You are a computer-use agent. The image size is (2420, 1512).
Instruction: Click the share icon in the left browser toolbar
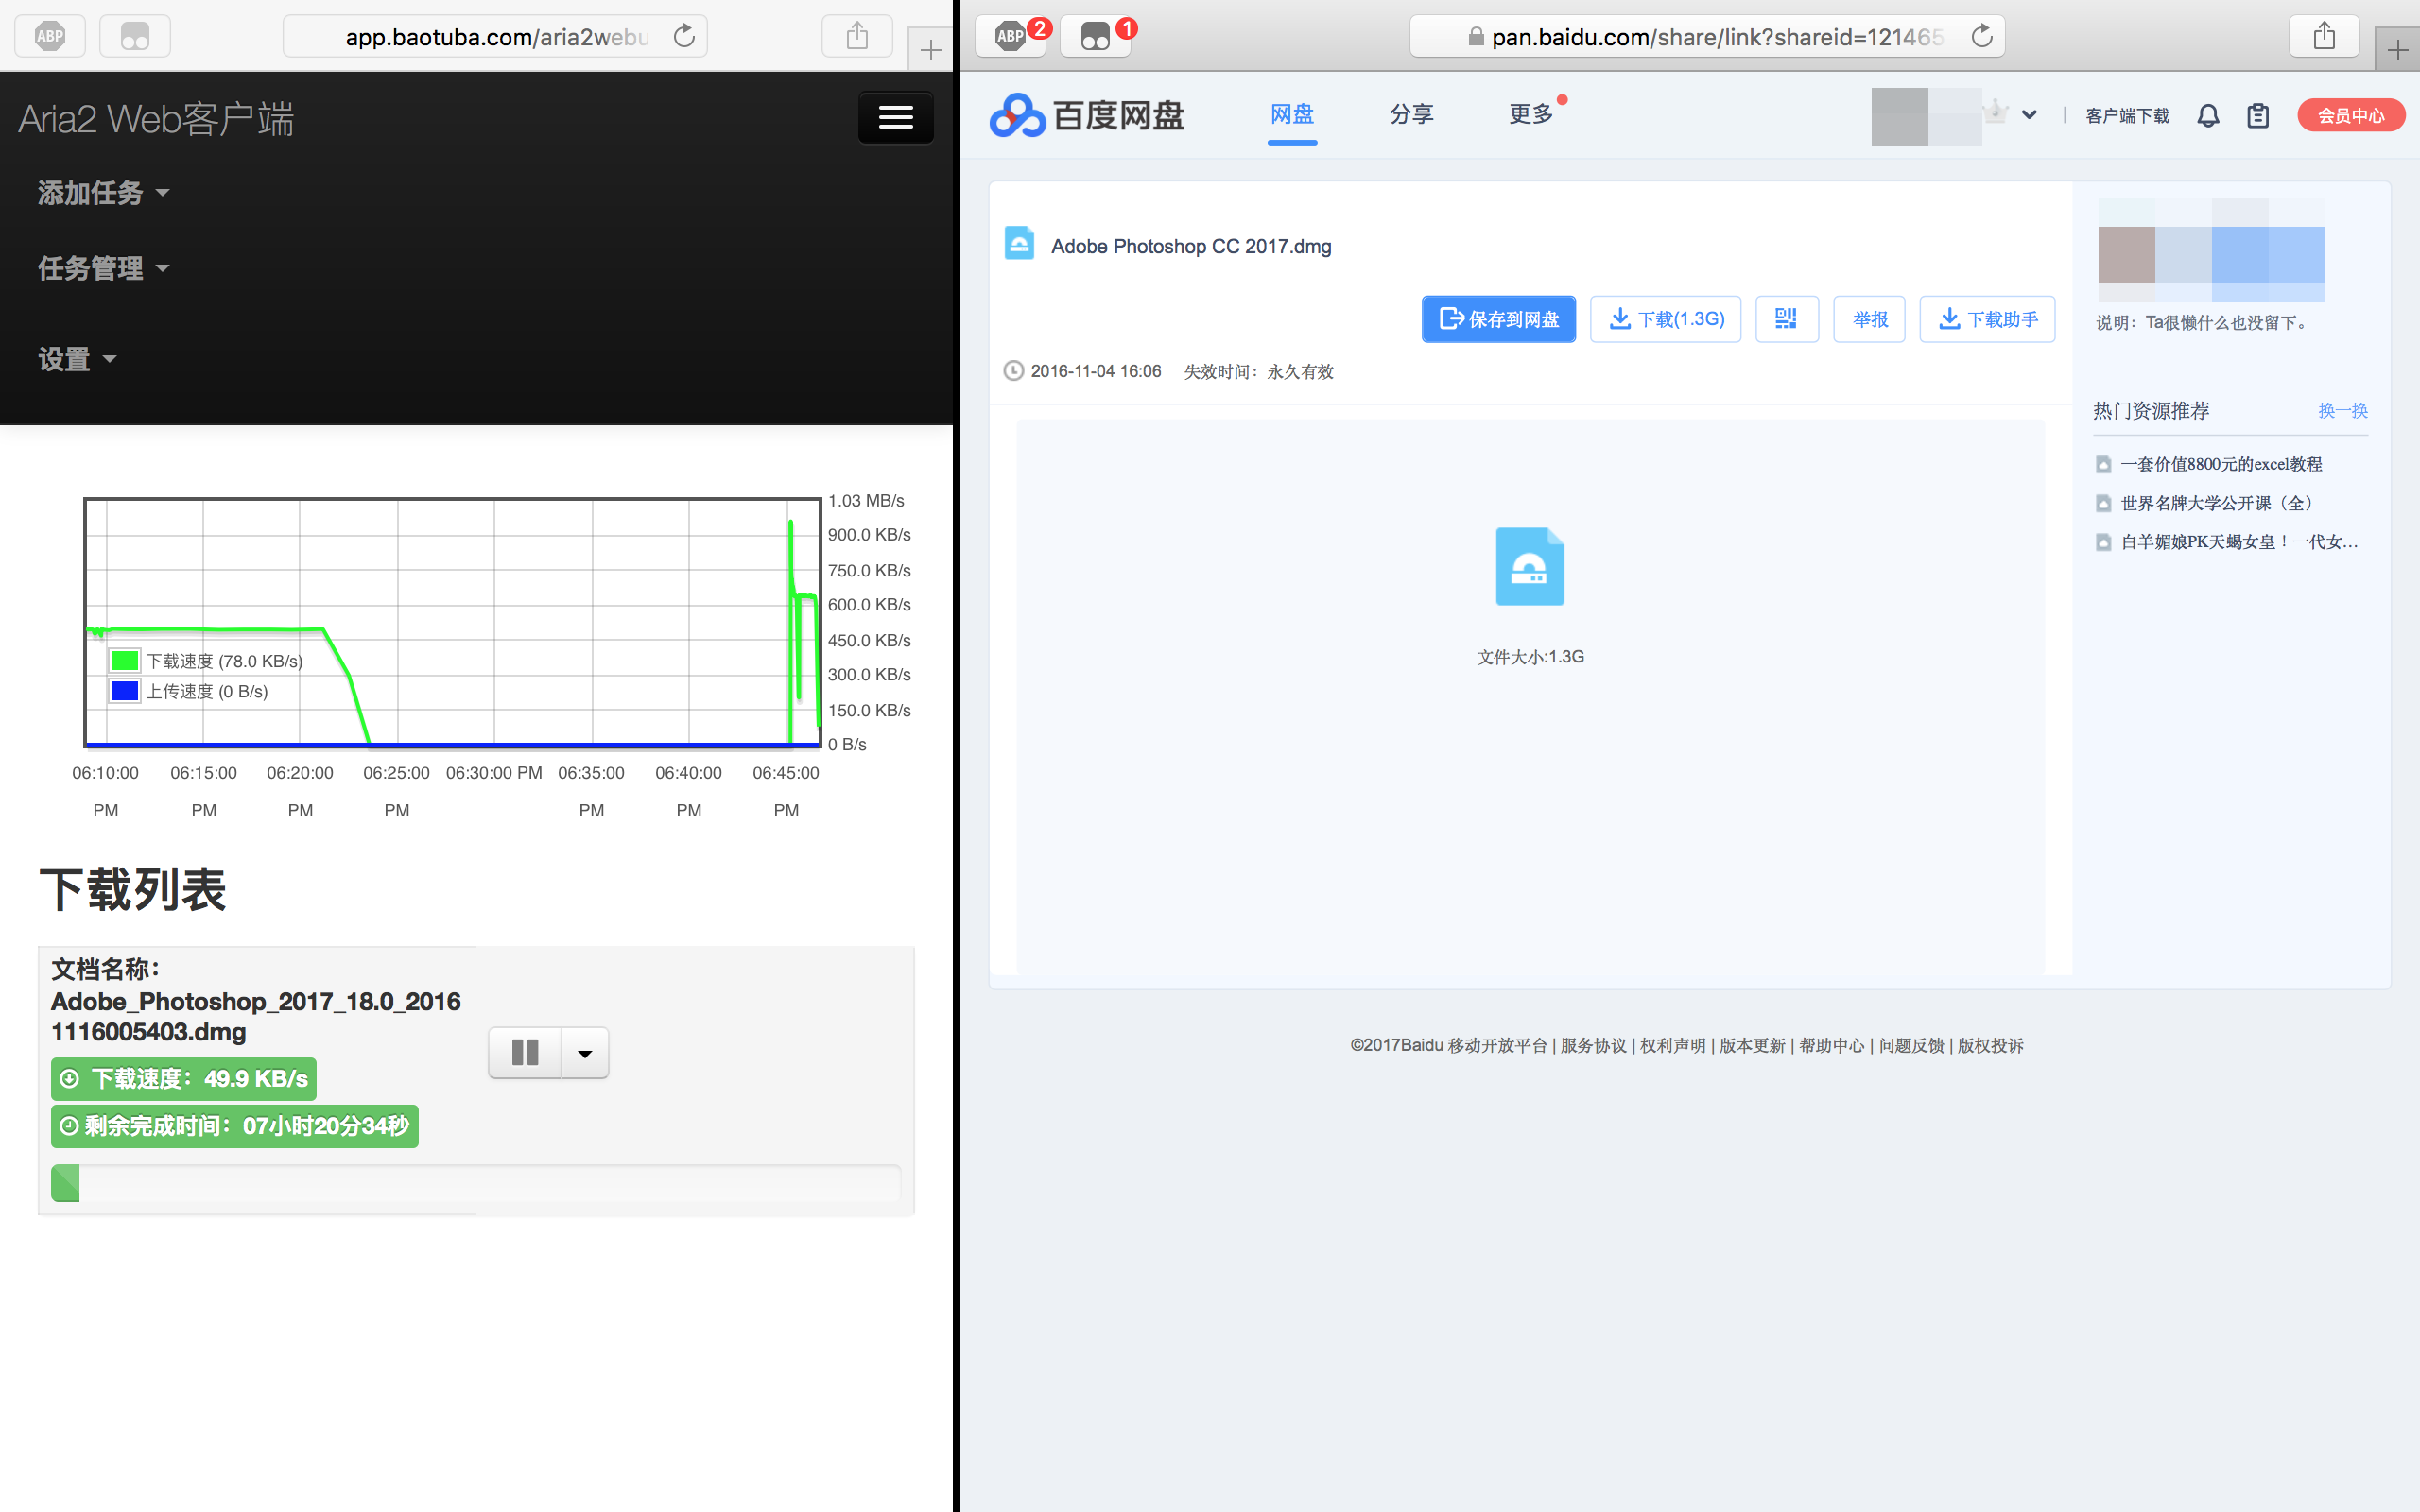[857, 37]
